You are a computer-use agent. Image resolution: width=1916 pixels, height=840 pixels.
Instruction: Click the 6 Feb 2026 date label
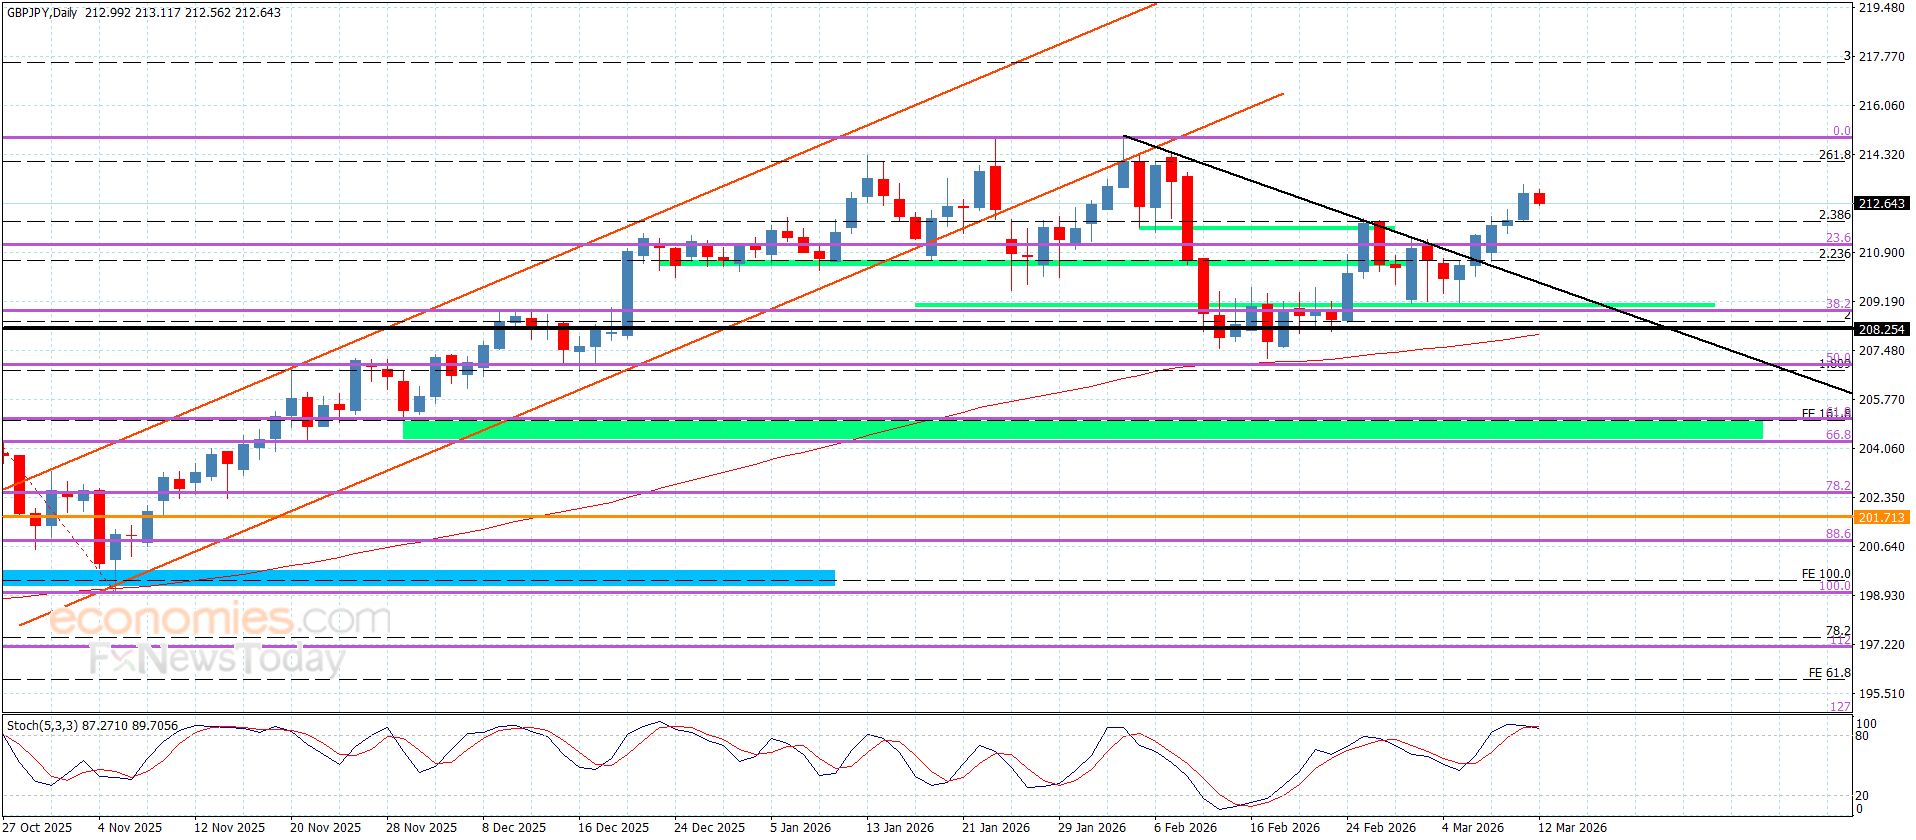[x=1185, y=827]
